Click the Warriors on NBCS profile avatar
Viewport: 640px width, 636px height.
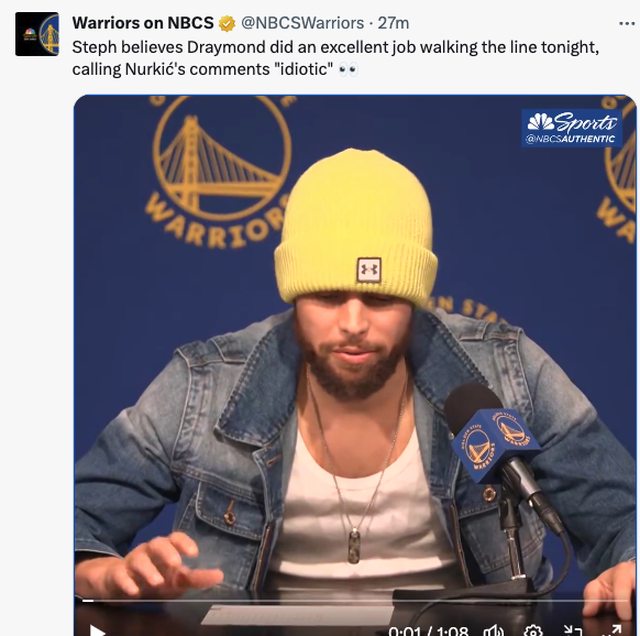click(37, 34)
